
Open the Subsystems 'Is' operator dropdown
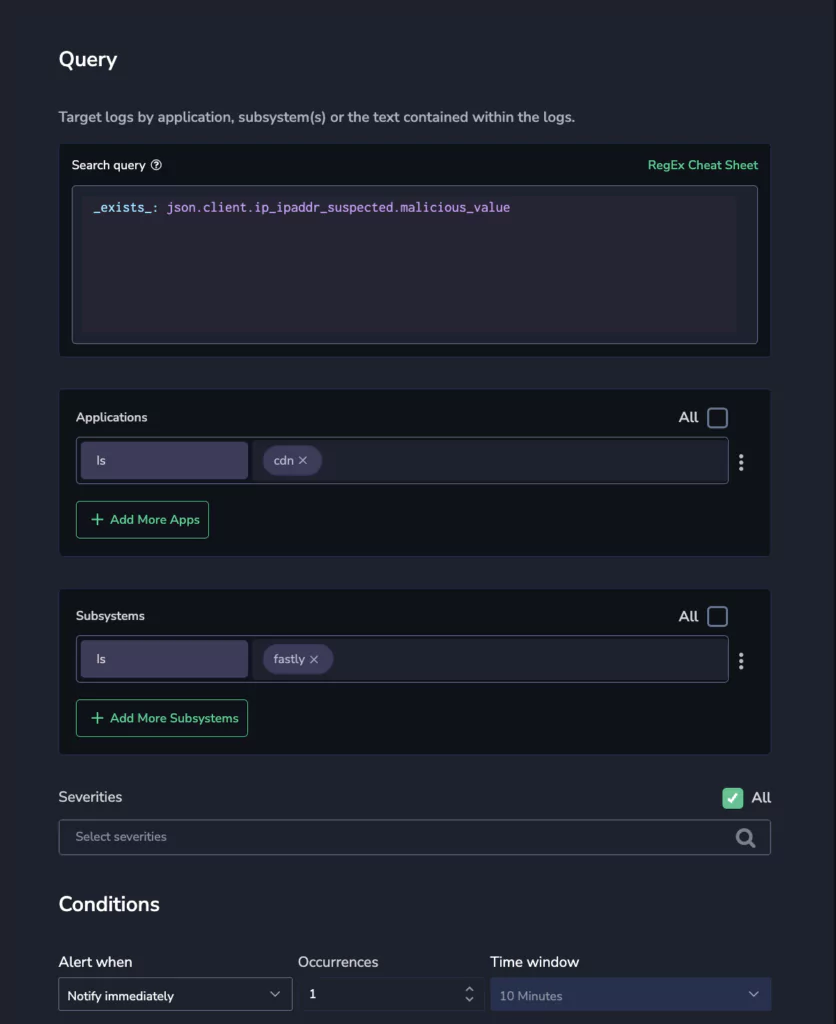pos(165,659)
